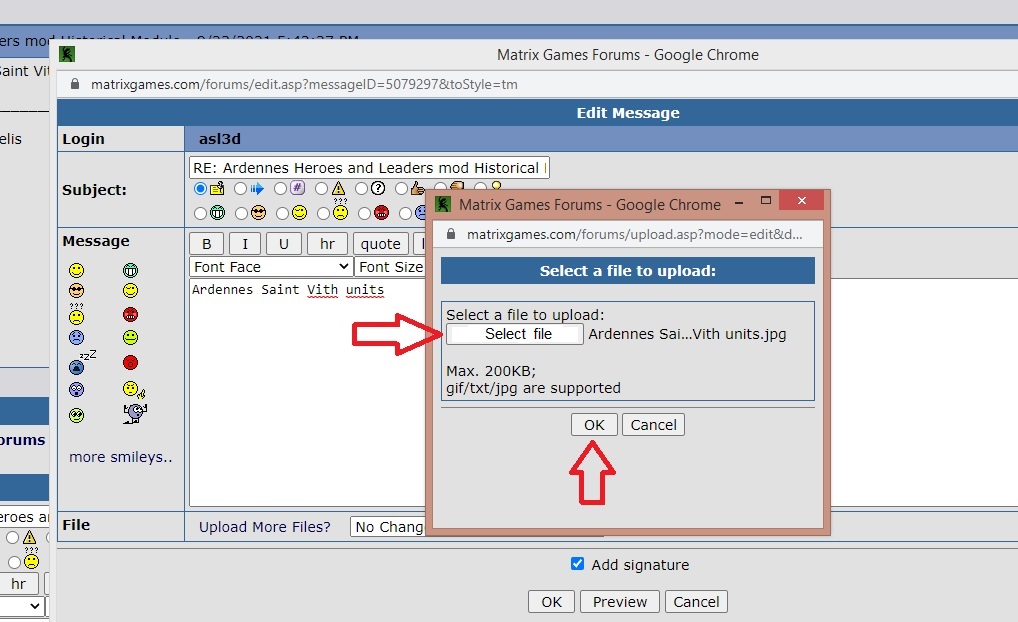Click the Upload More Files? link
The width and height of the screenshot is (1018, 622).
pos(265,527)
